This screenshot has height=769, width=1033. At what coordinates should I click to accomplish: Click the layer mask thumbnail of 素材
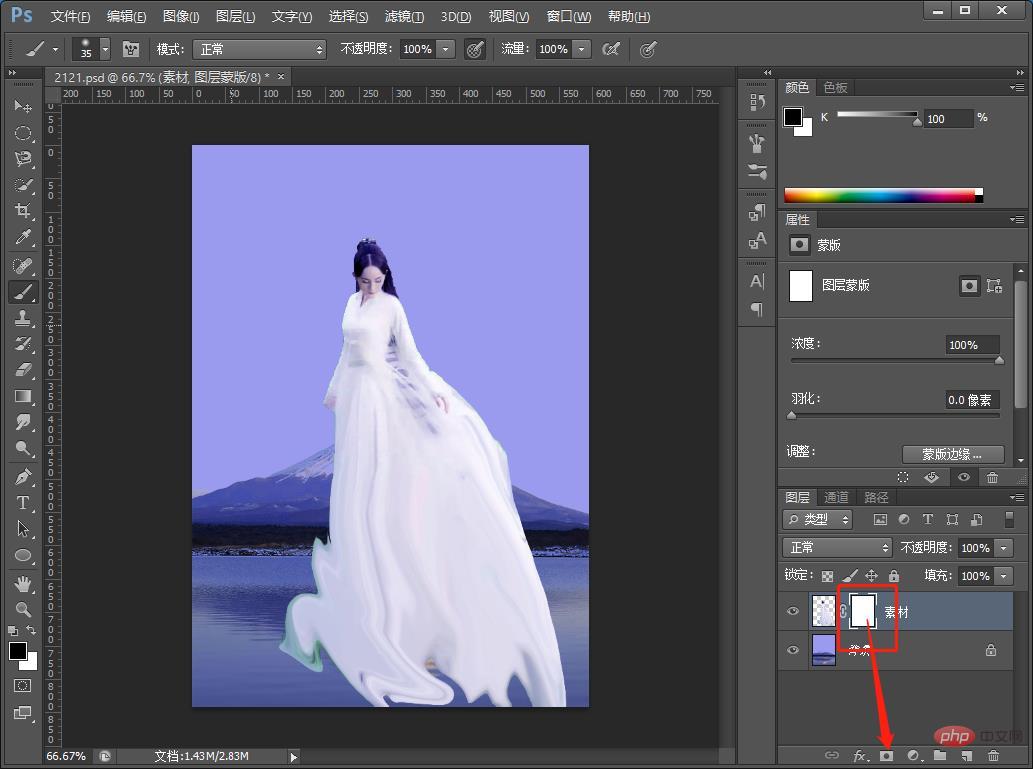[x=863, y=611]
